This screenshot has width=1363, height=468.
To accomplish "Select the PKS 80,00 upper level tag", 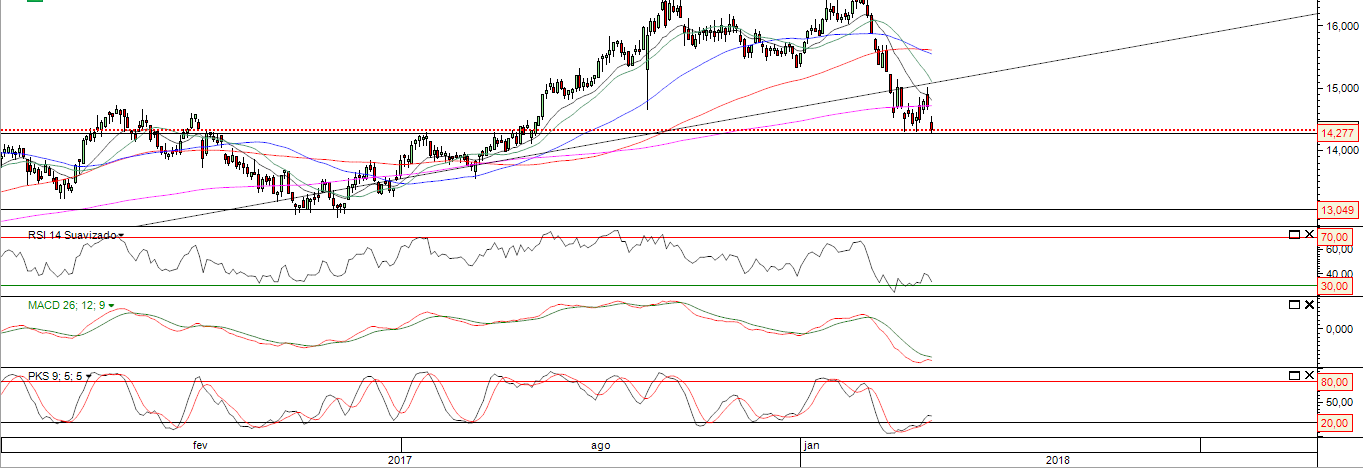I will click(x=1335, y=382).
